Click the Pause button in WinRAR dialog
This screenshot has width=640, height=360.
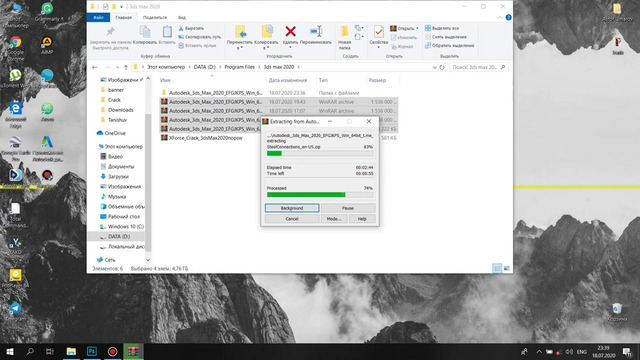[348, 208]
